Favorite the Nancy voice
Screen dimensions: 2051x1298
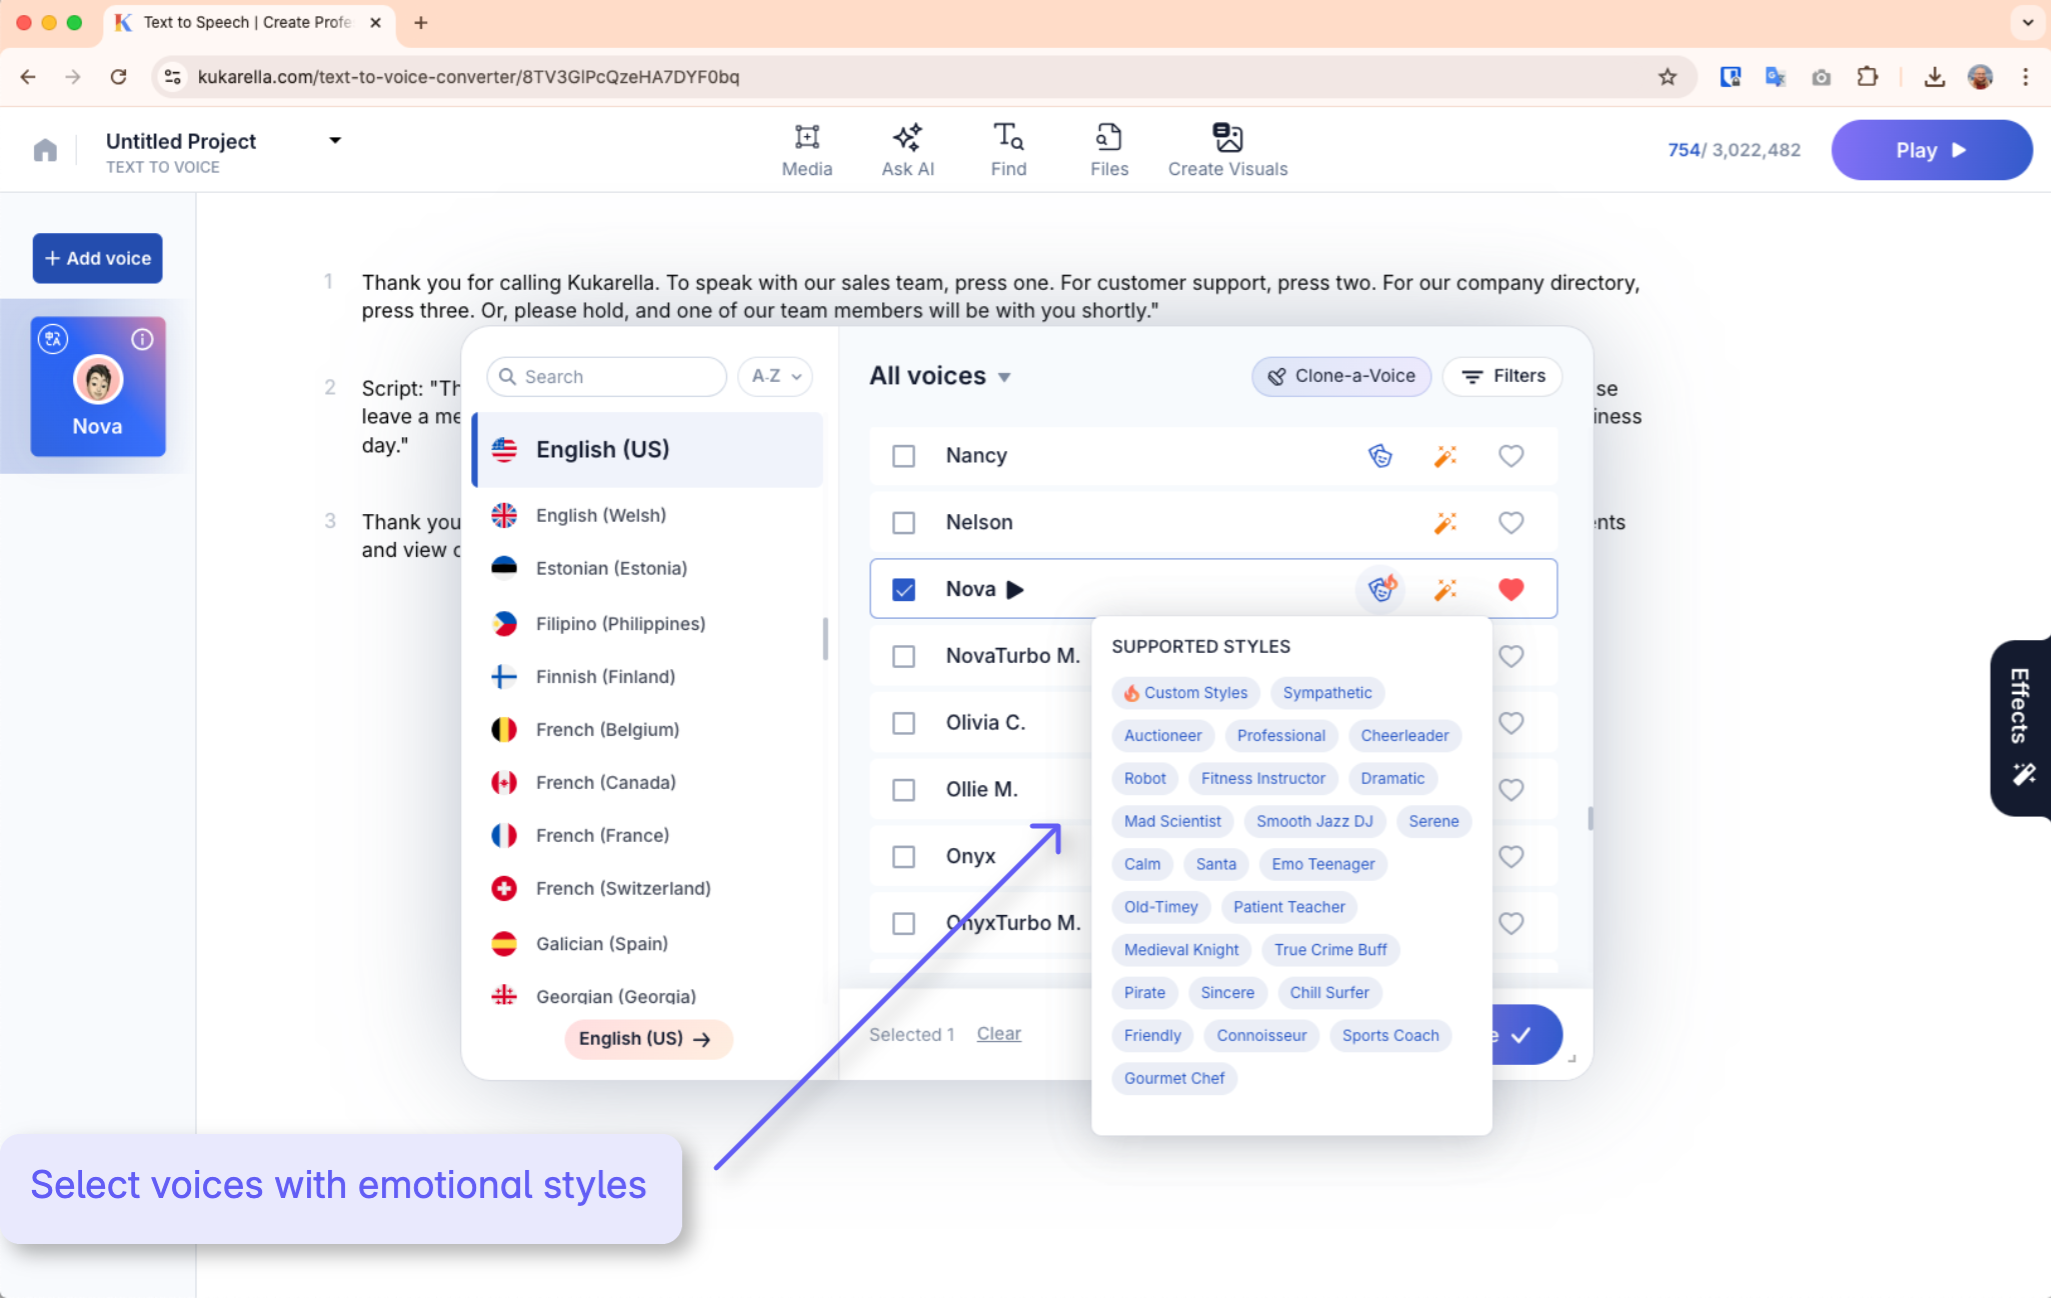(x=1511, y=456)
